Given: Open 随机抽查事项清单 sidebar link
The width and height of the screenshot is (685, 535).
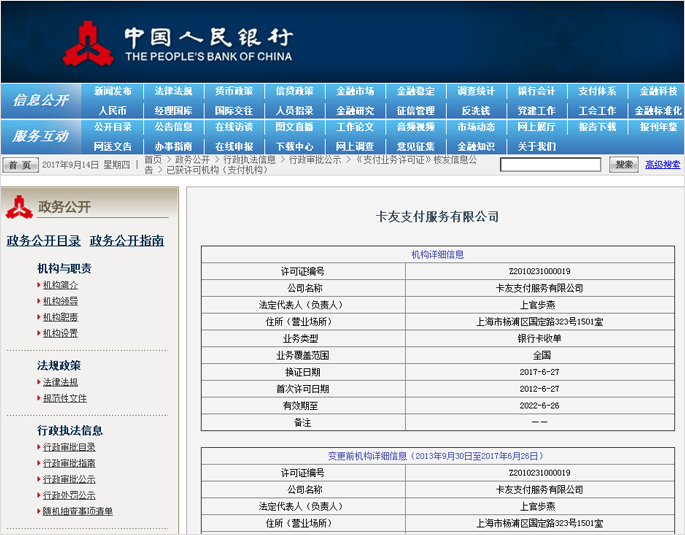Looking at the screenshot, I should pos(78,511).
